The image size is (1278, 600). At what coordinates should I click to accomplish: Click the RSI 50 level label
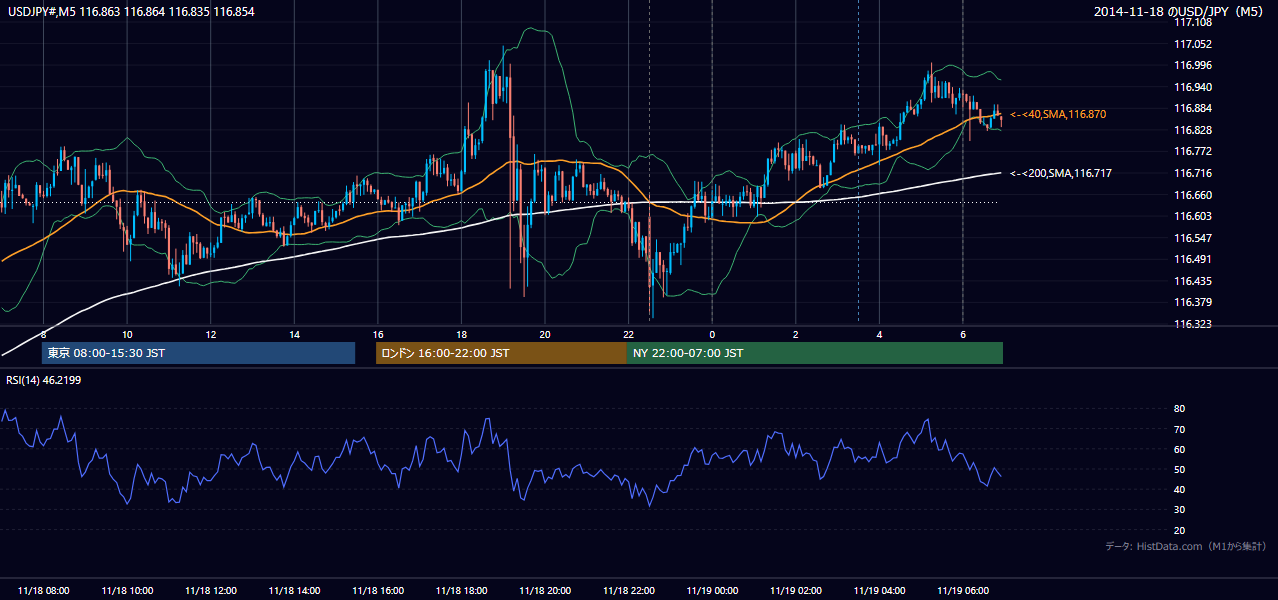(x=1179, y=469)
